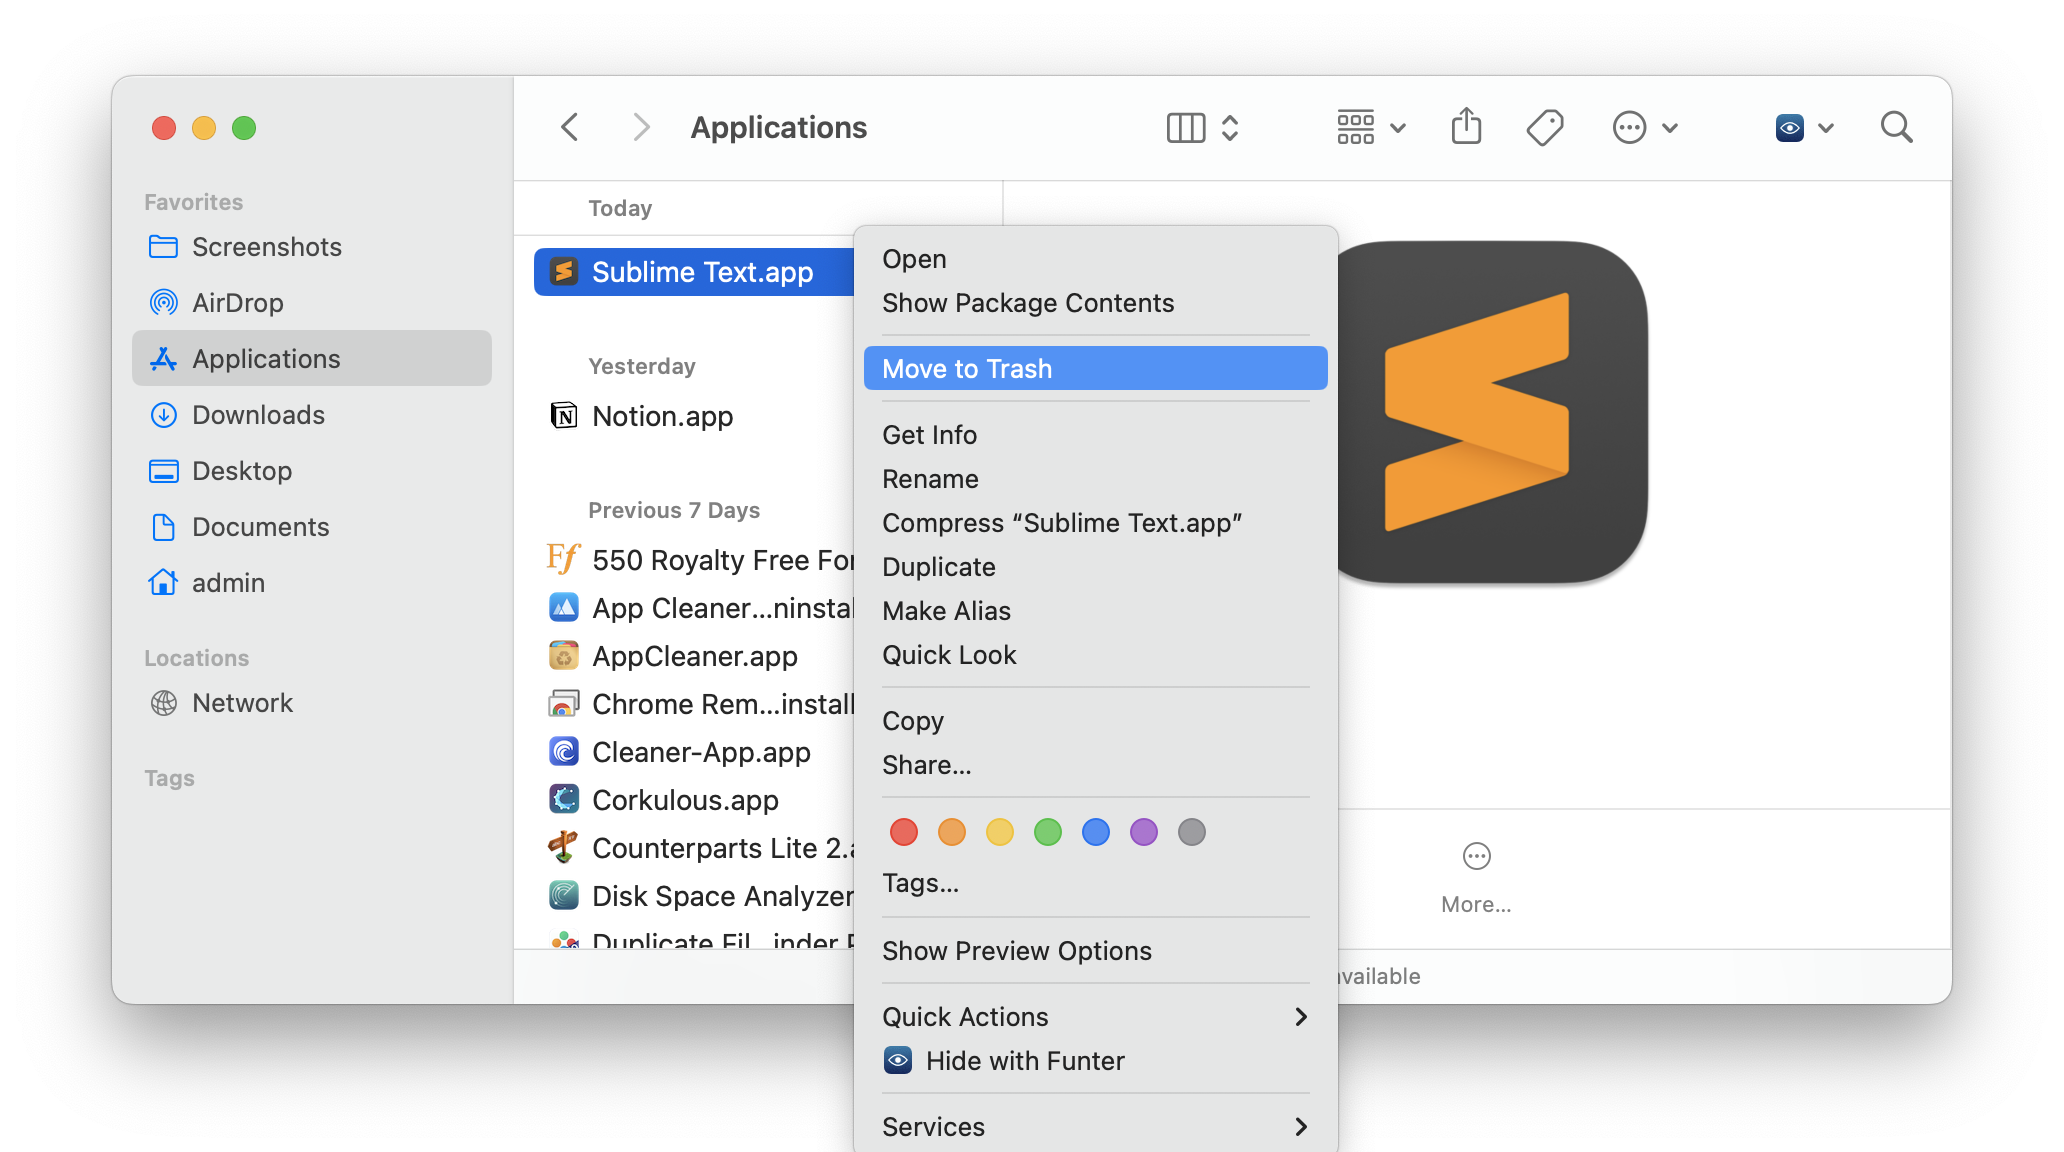Click the Tag toolbar icon
This screenshot has height=1152, width=2064.
click(1545, 128)
